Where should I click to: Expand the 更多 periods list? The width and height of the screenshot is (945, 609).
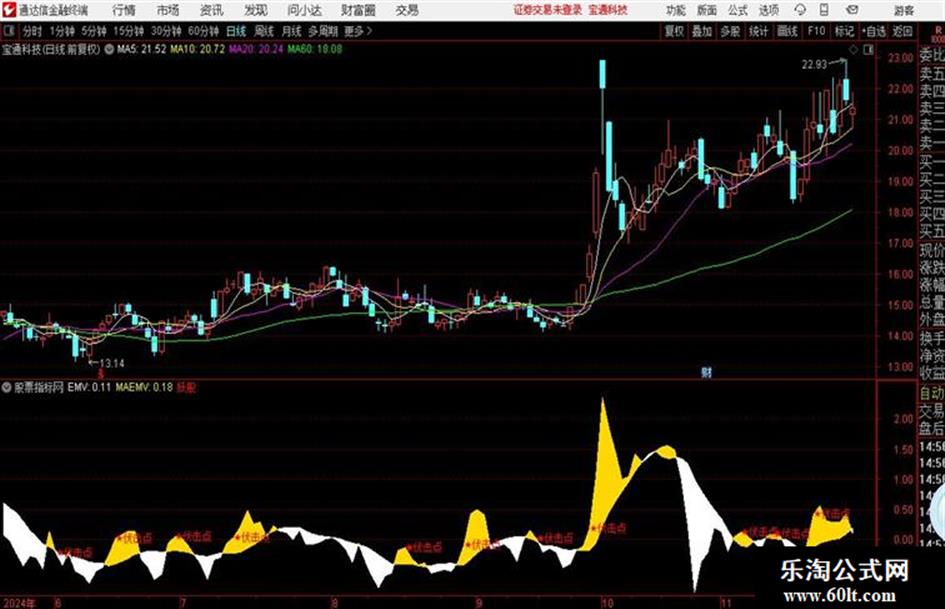pyautogui.click(x=358, y=31)
